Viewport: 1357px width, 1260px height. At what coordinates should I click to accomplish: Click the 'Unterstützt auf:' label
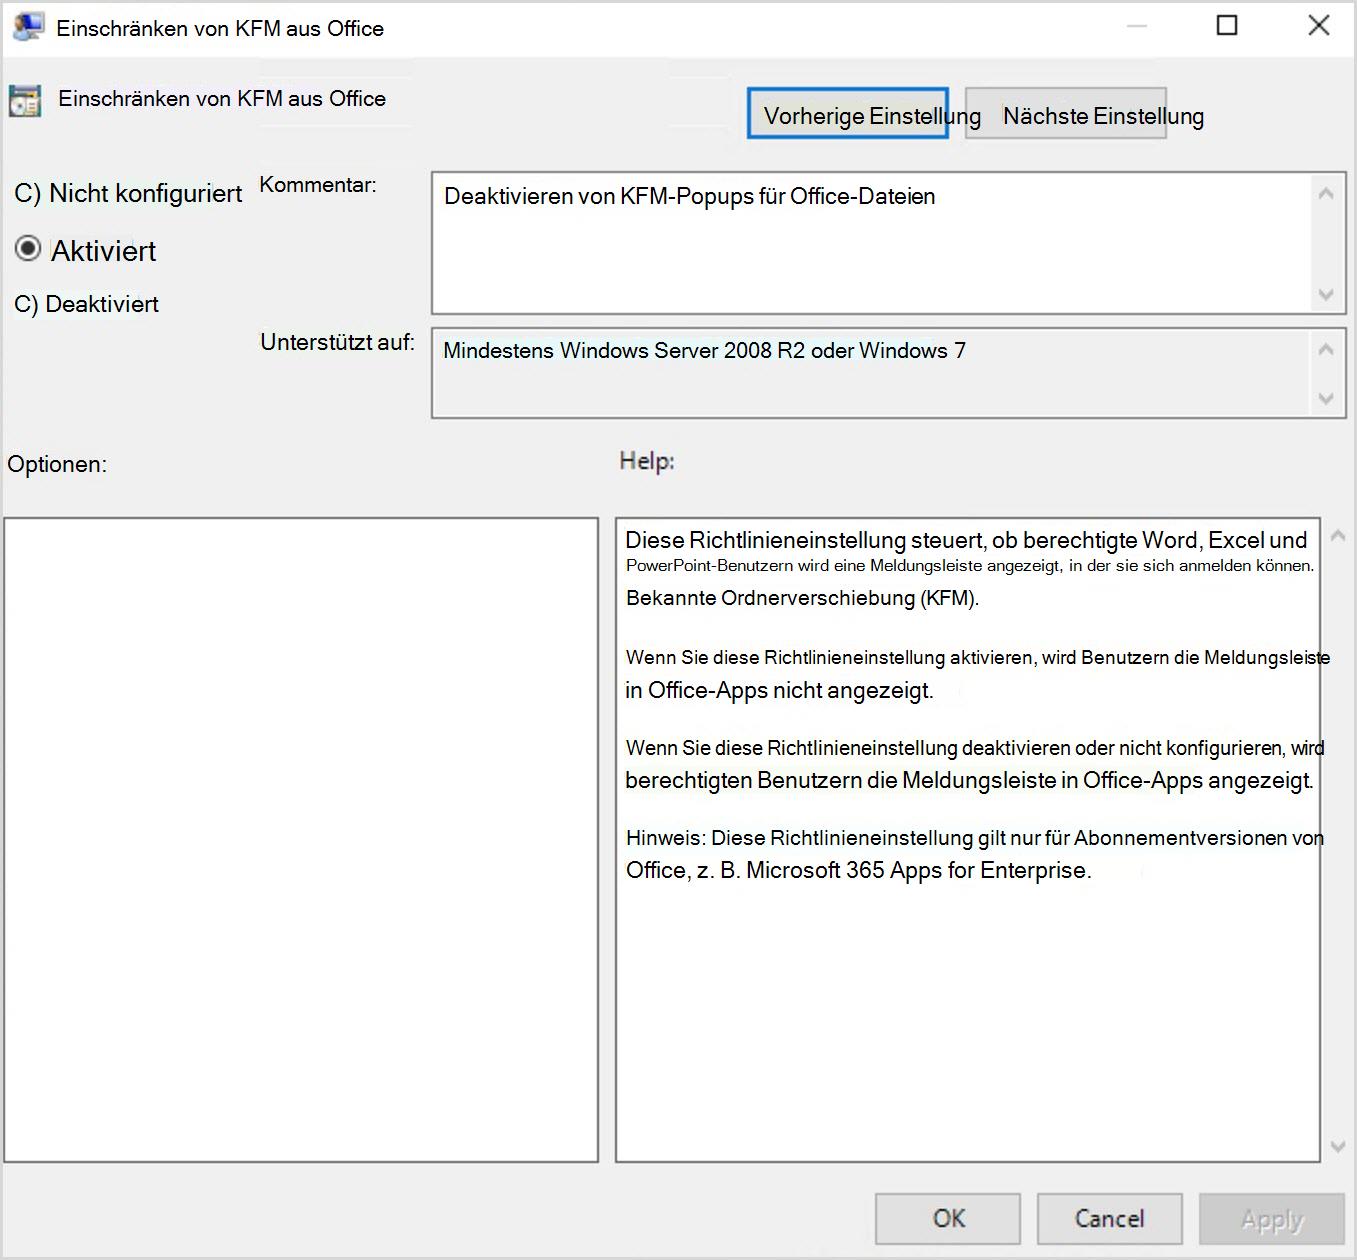tap(337, 342)
